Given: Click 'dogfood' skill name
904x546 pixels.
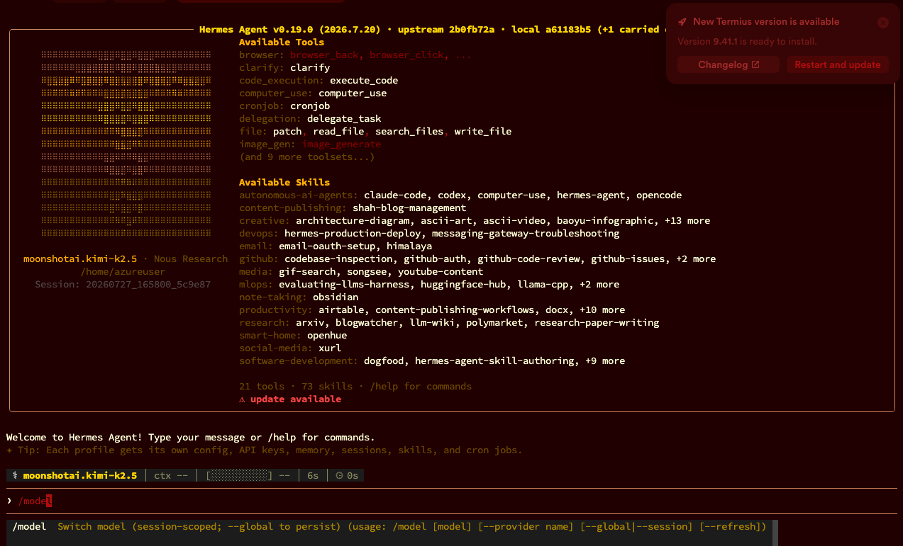Looking at the screenshot, I should pos(383,361).
